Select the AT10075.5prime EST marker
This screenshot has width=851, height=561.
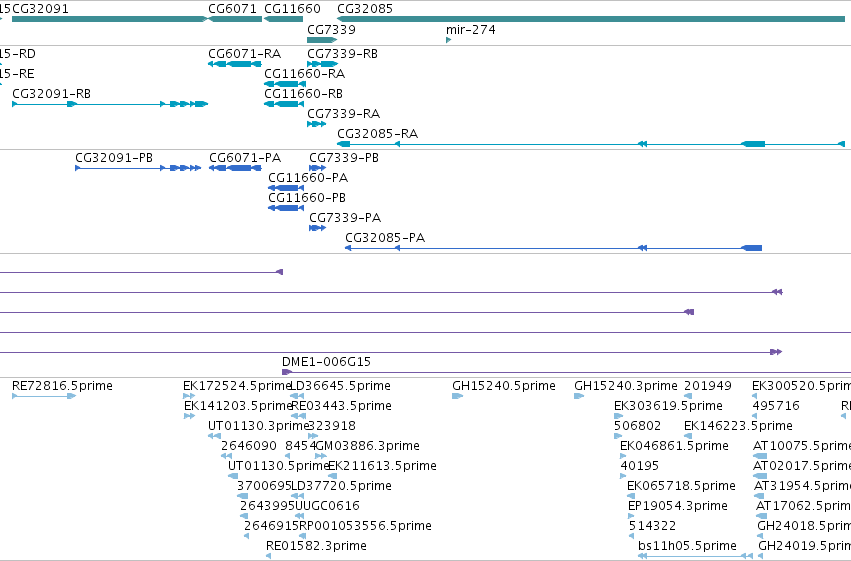(x=760, y=456)
